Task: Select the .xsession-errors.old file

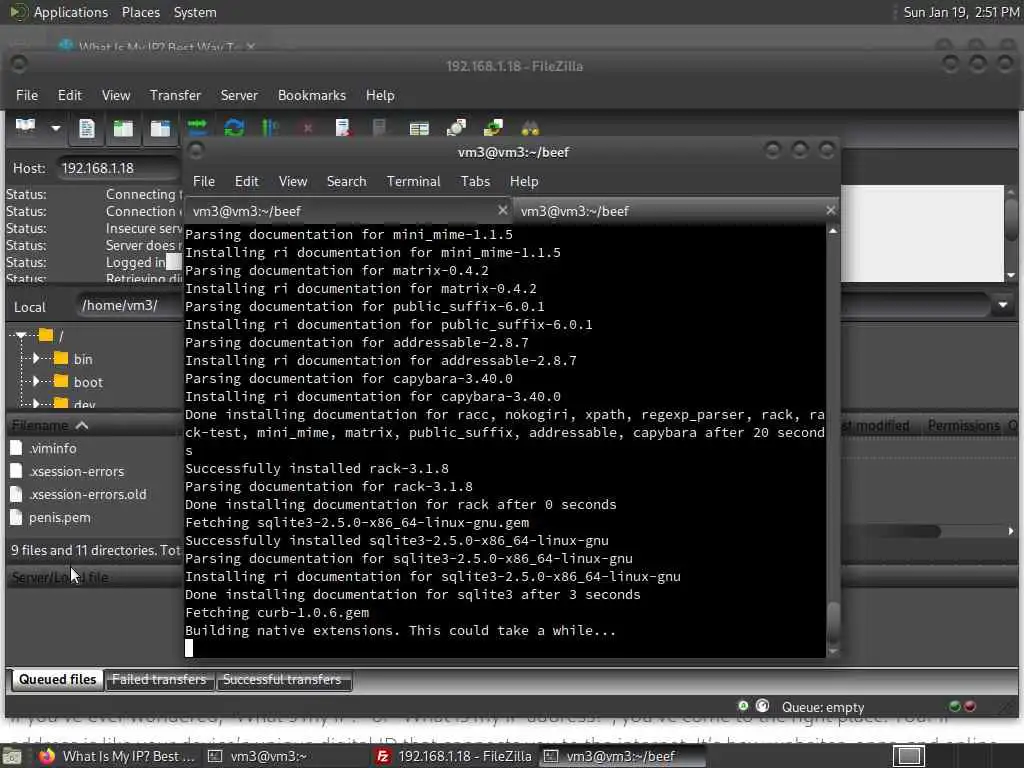Action: 88,494
